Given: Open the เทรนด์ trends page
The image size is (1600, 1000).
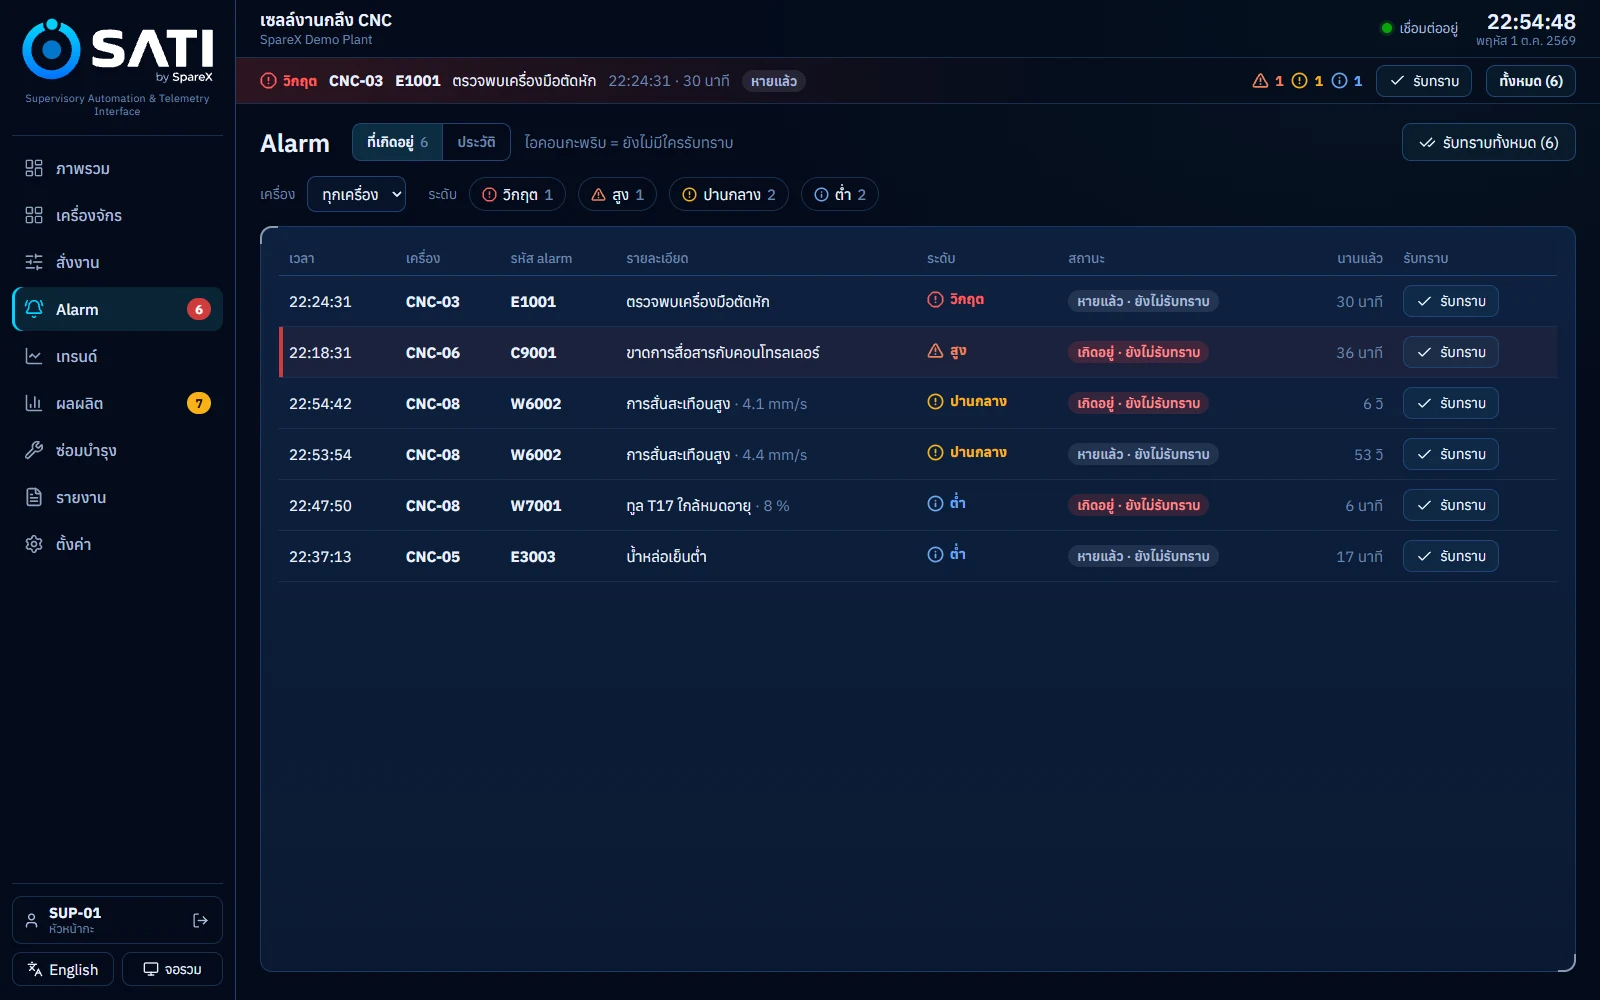Looking at the screenshot, I should tap(117, 356).
